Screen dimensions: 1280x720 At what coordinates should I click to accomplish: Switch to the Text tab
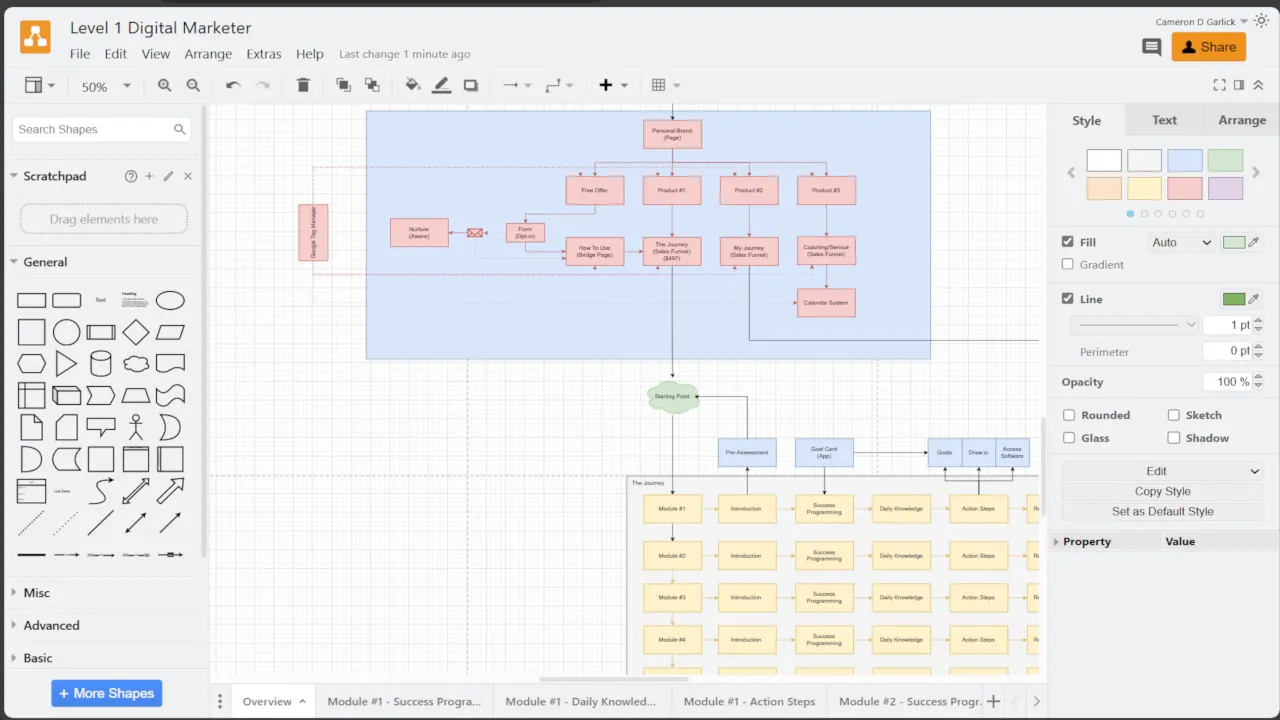[1164, 120]
